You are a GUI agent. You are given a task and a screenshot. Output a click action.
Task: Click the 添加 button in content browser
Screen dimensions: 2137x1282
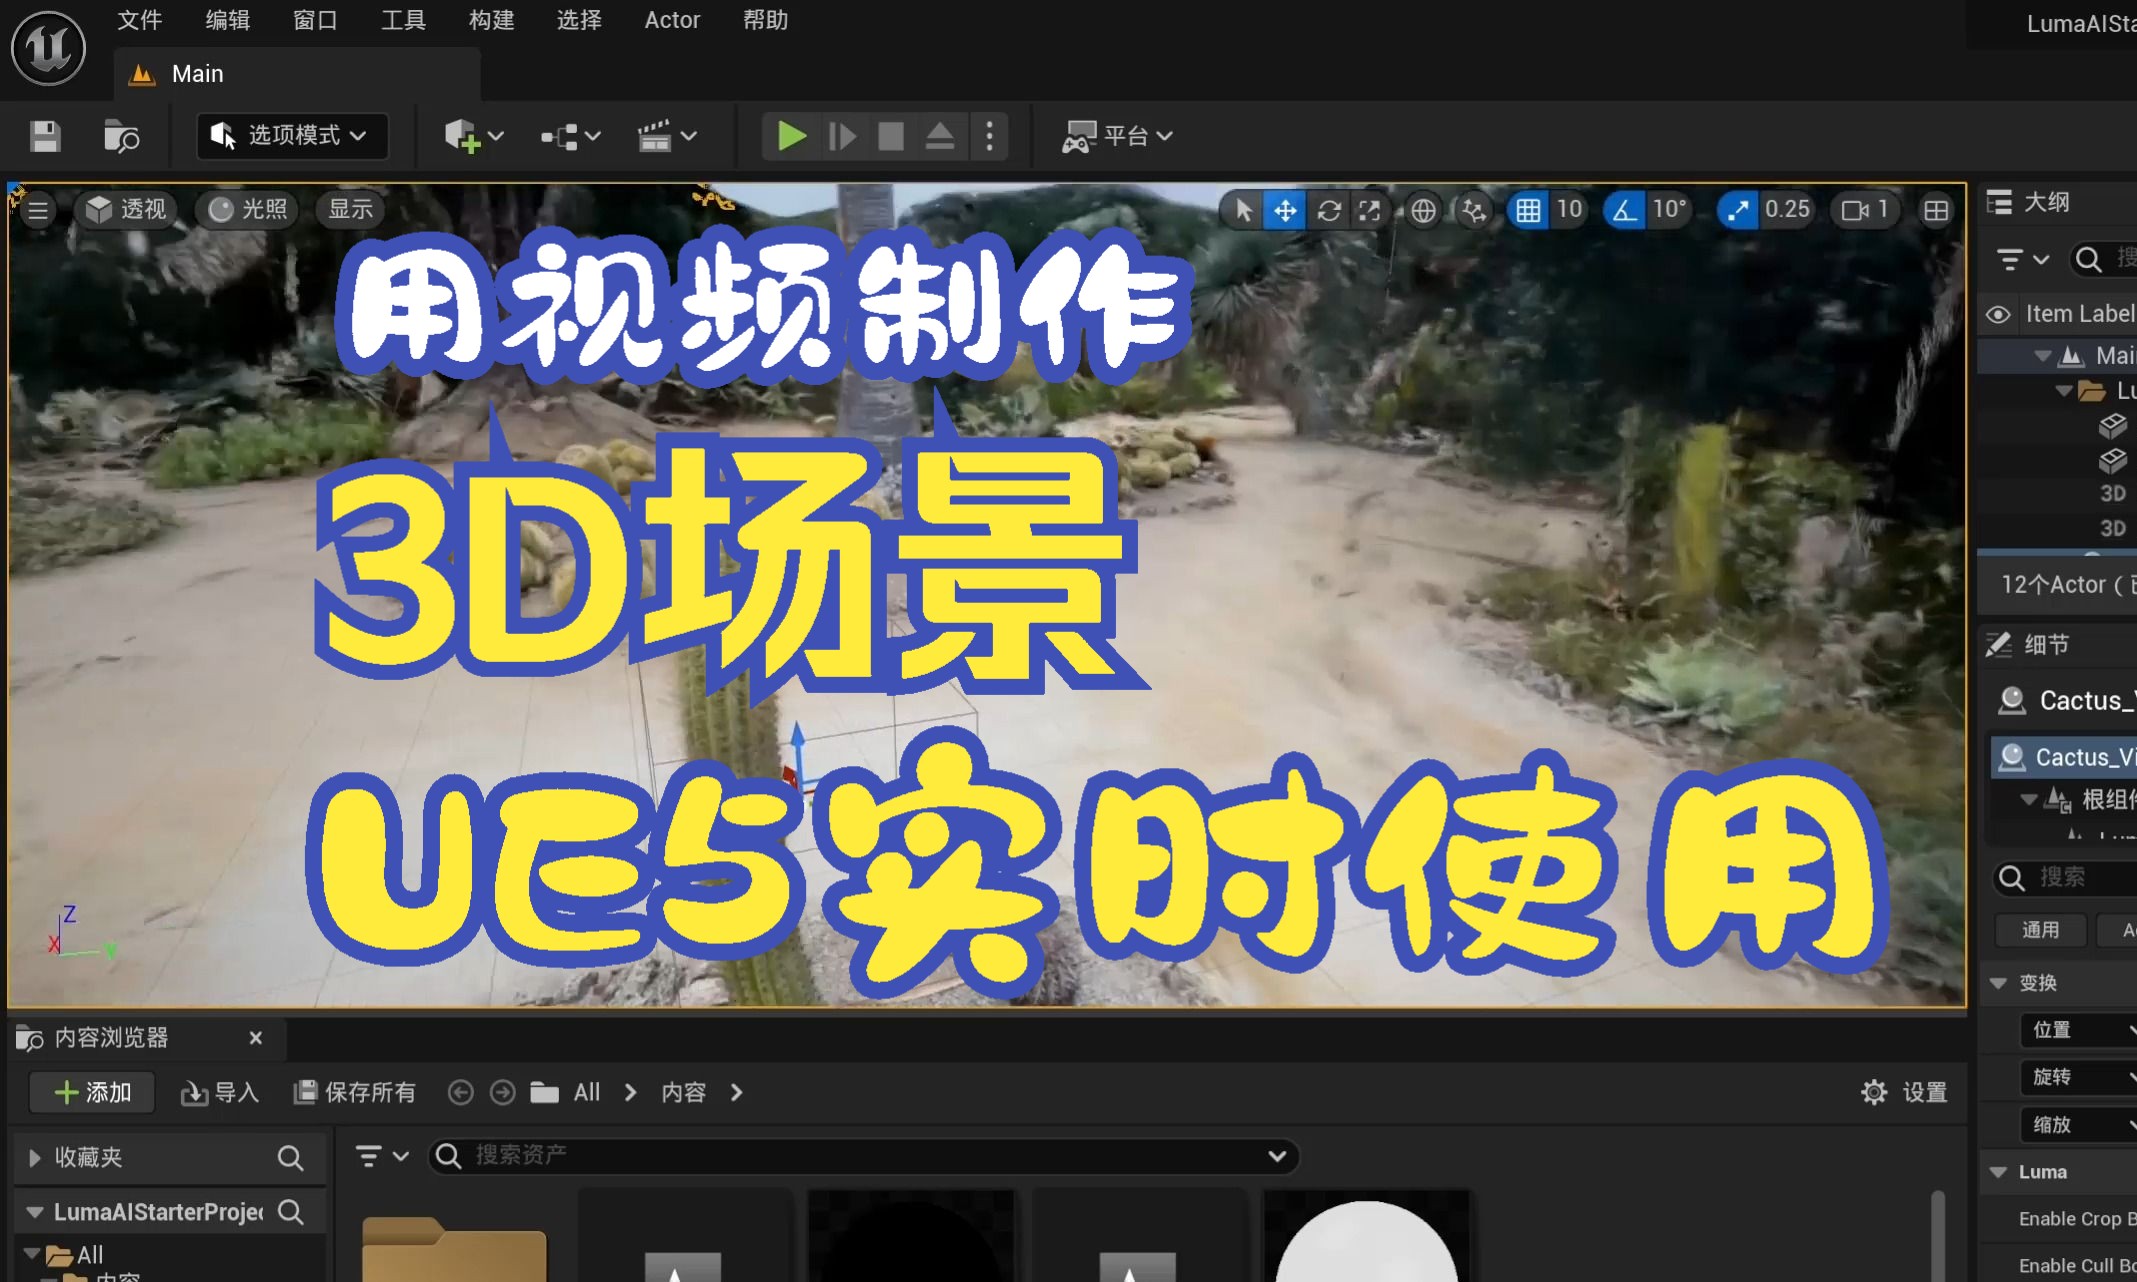coord(91,1092)
